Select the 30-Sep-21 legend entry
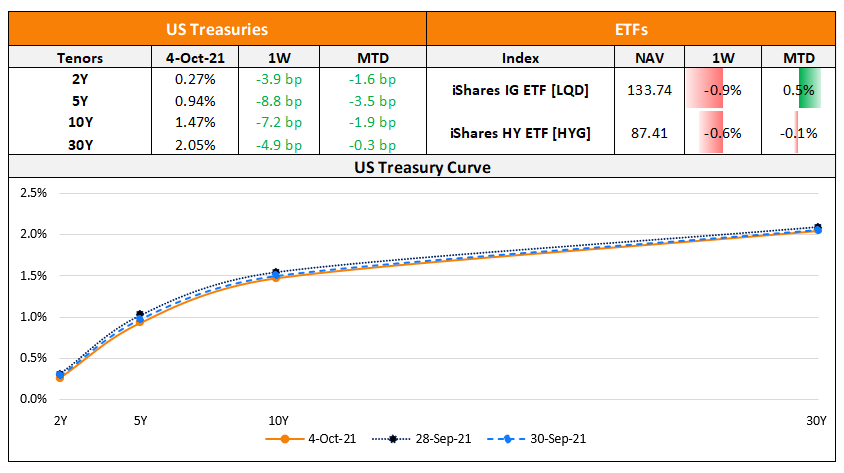 (x=538, y=438)
